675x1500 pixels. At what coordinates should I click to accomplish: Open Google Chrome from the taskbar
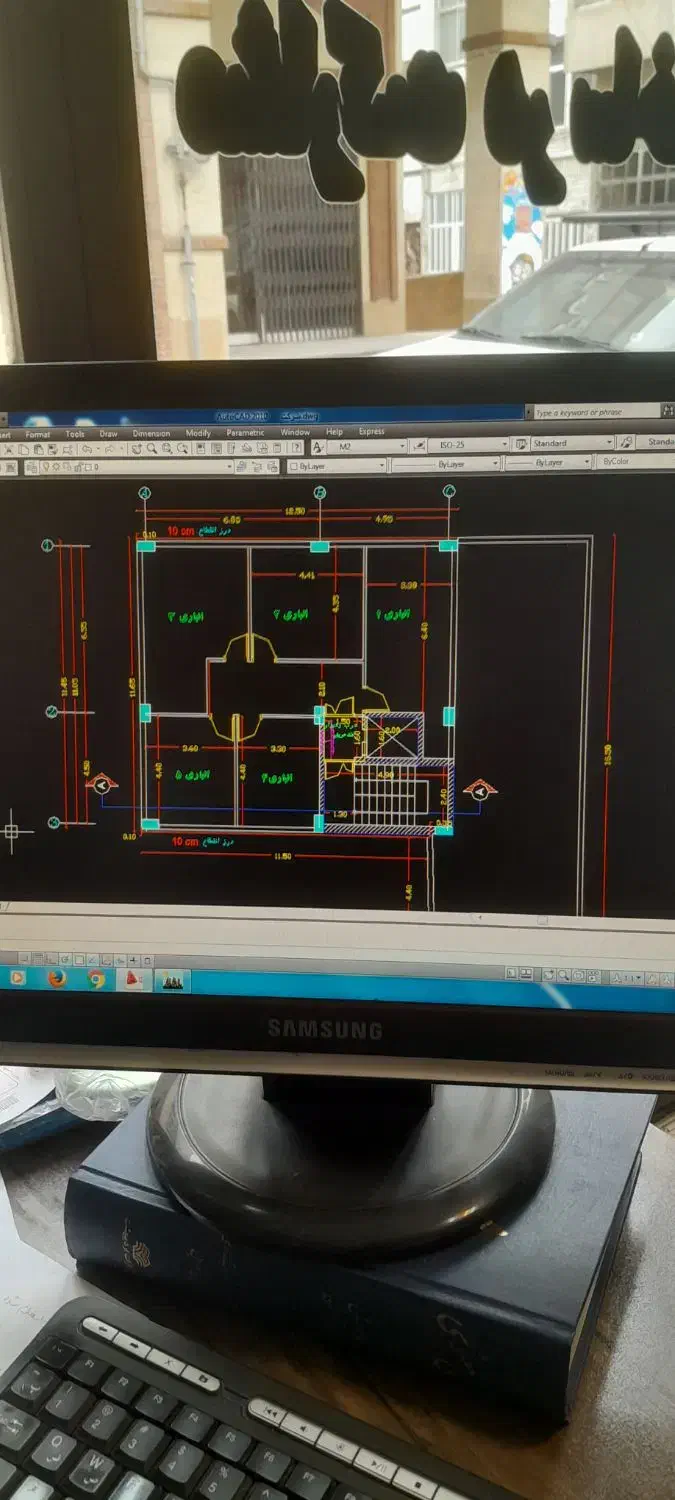point(96,979)
